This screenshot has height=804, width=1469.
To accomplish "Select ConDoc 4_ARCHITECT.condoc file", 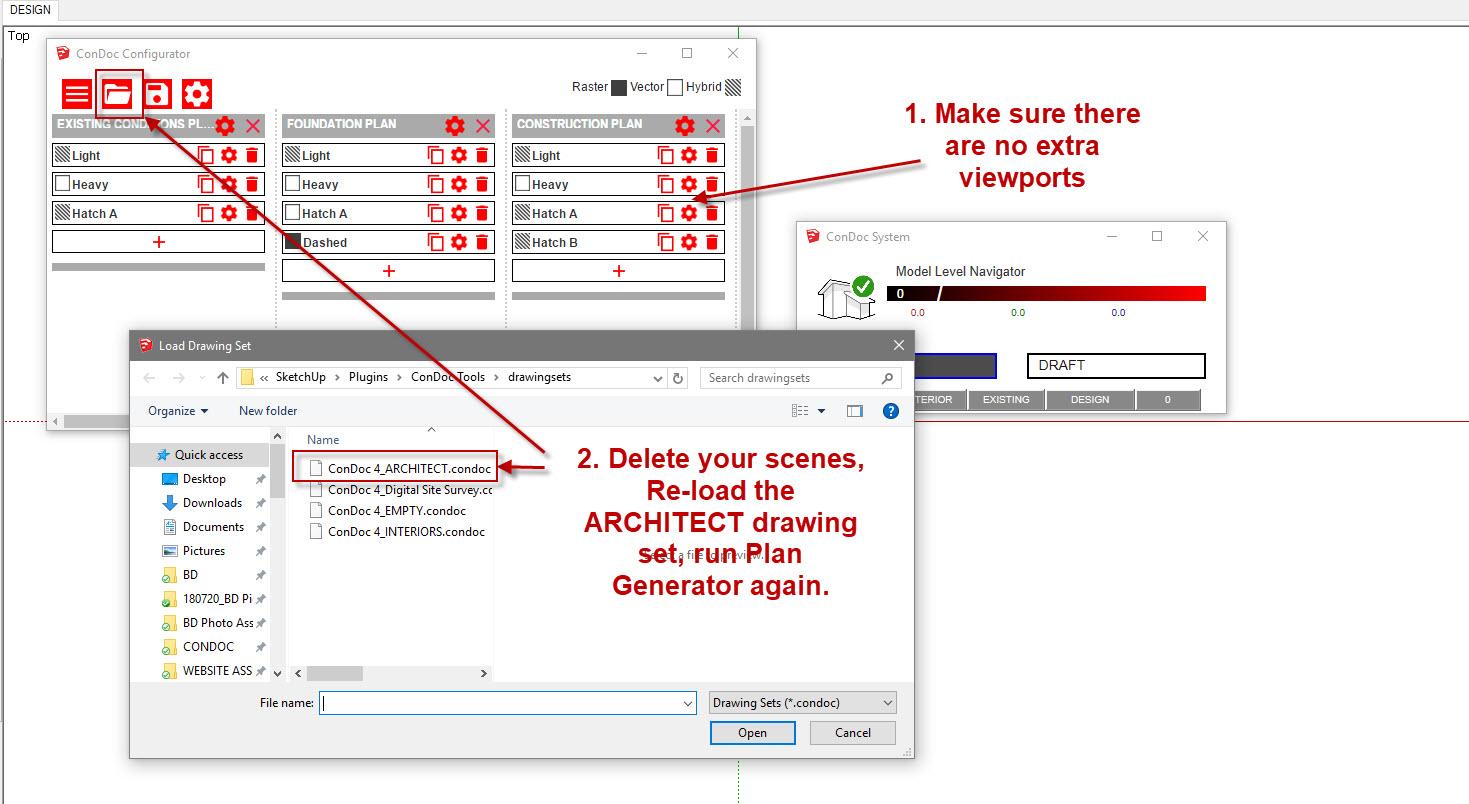I will click(409, 468).
